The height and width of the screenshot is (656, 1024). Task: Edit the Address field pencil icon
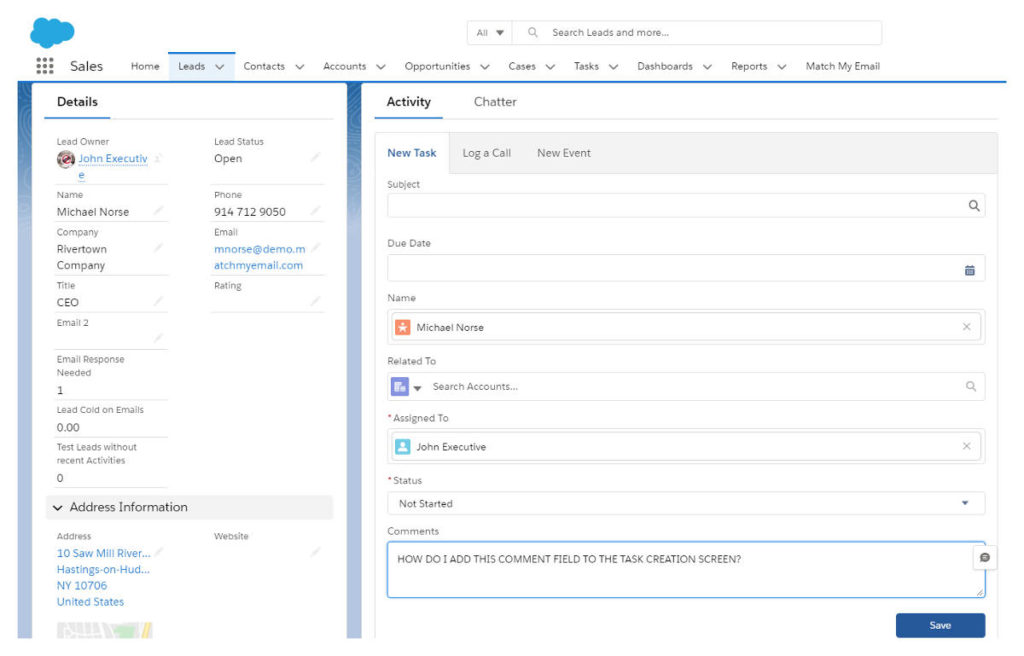[x=158, y=552]
